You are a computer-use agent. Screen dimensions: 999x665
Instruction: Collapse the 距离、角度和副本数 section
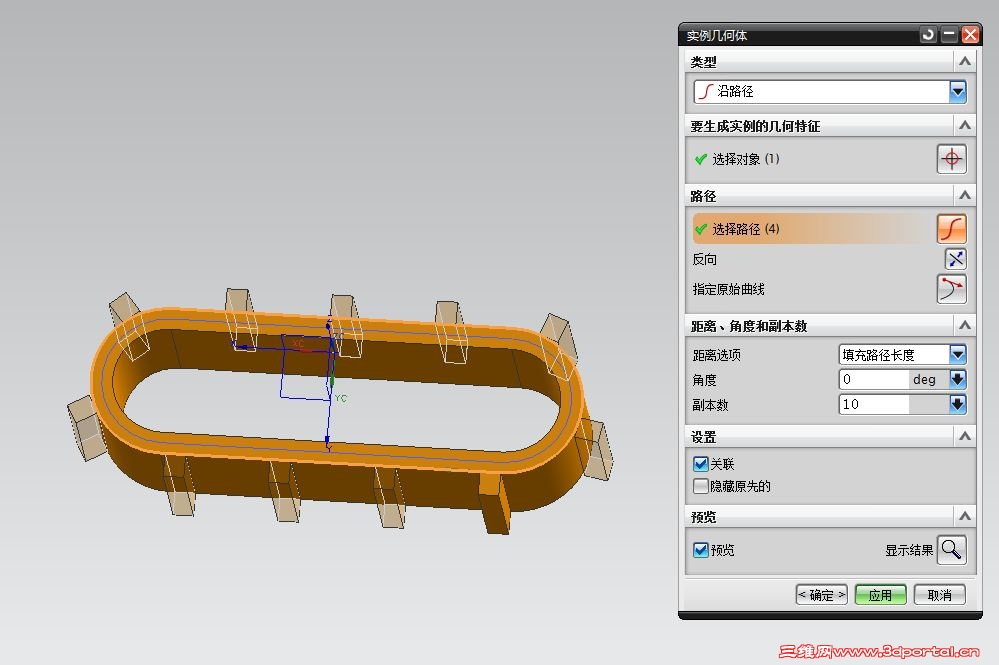[x=965, y=325]
